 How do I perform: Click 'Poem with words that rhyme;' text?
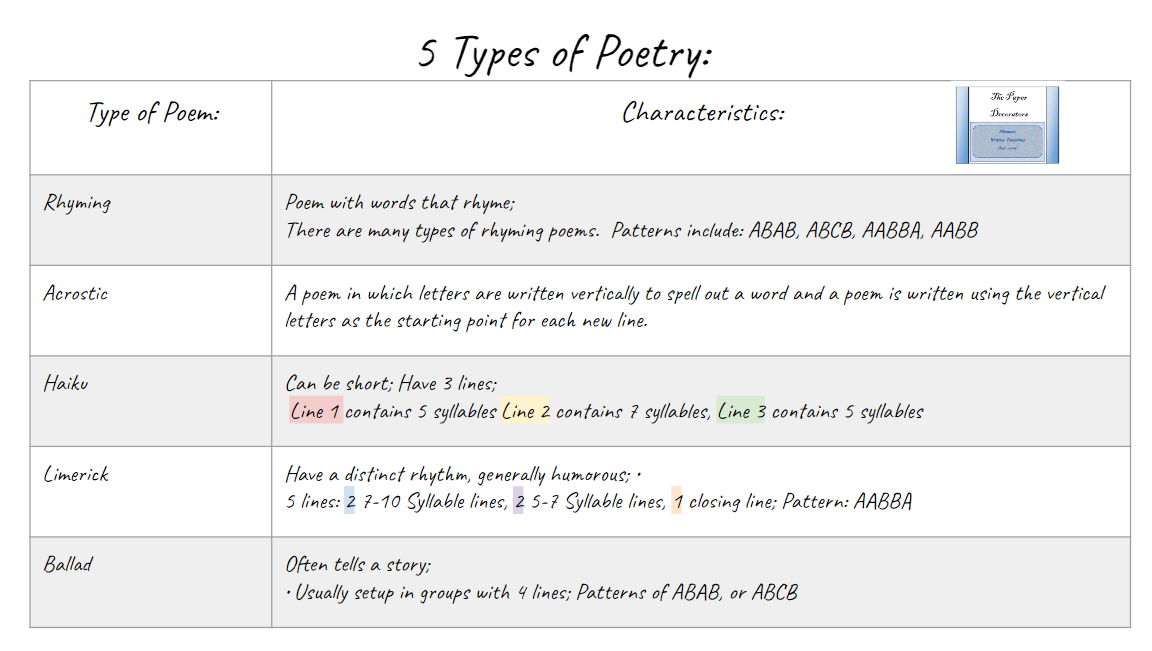400,203
